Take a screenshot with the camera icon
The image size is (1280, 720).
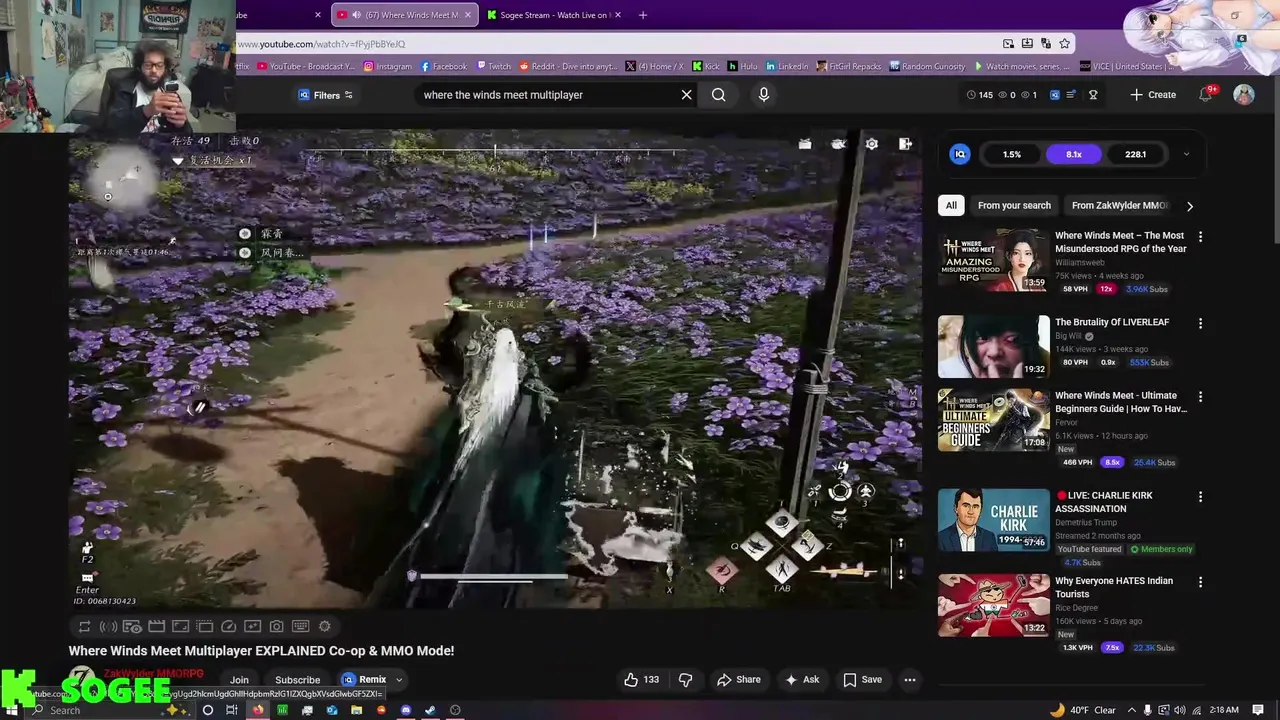pos(276,627)
